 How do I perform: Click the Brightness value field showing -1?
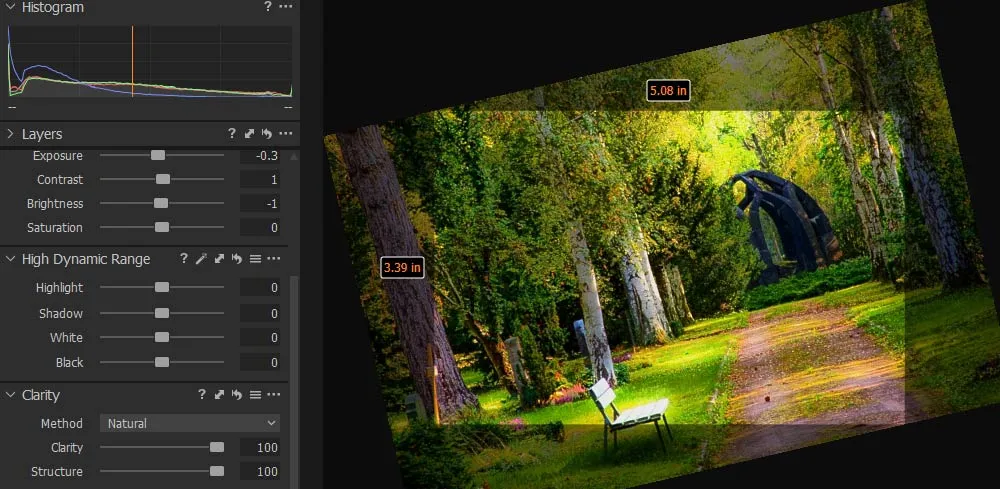coord(260,203)
